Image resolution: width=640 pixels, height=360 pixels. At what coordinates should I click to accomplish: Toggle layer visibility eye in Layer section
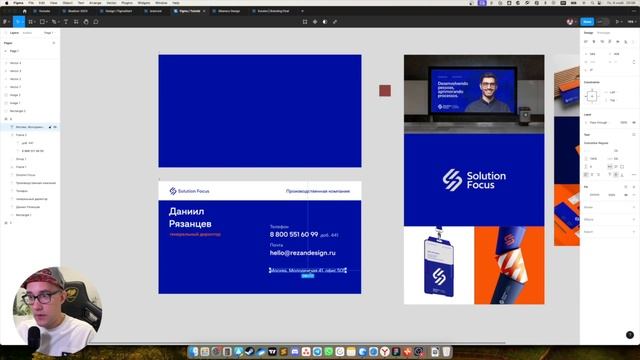pos(634,122)
